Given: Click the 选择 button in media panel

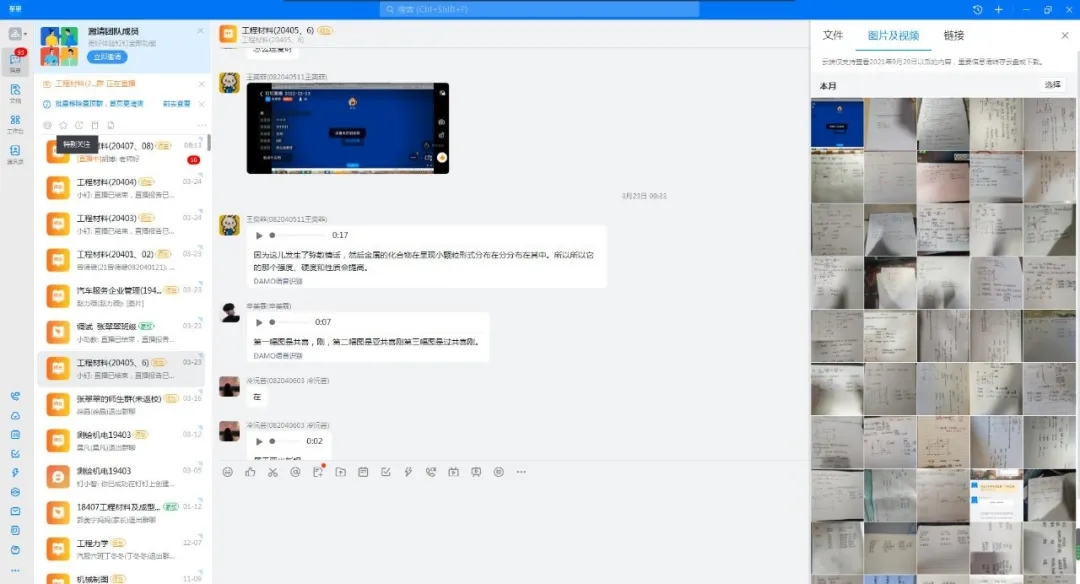Looking at the screenshot, I should point(1052,85).
